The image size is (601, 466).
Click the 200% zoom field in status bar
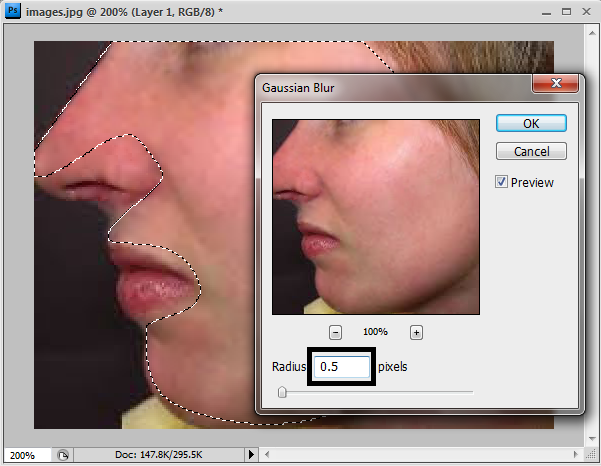[x=27, y=455]
